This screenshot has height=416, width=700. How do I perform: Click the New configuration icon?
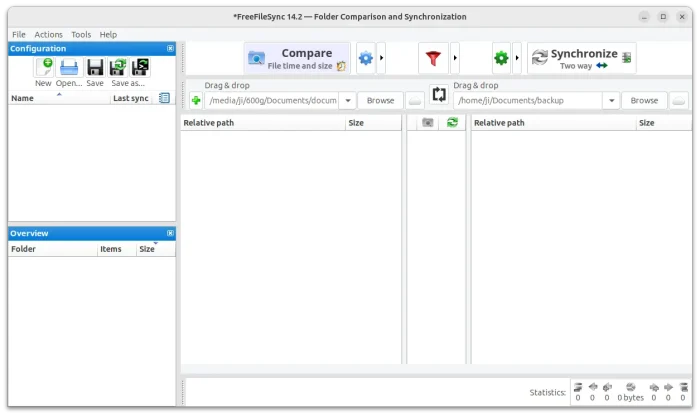pos(44,67)
